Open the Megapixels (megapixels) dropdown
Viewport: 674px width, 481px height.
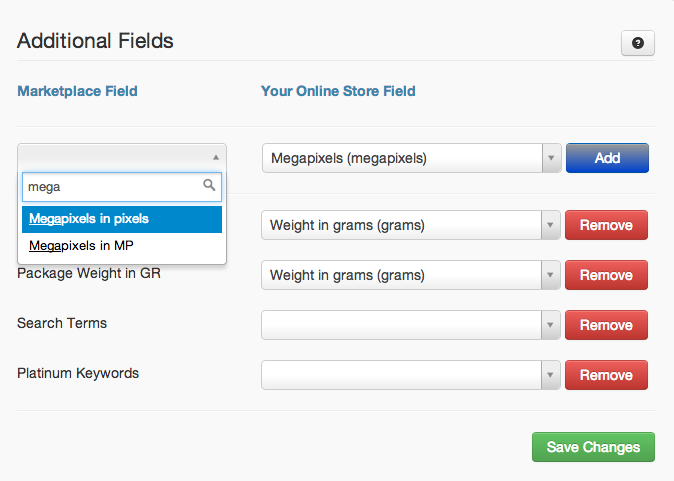[412, 158]
